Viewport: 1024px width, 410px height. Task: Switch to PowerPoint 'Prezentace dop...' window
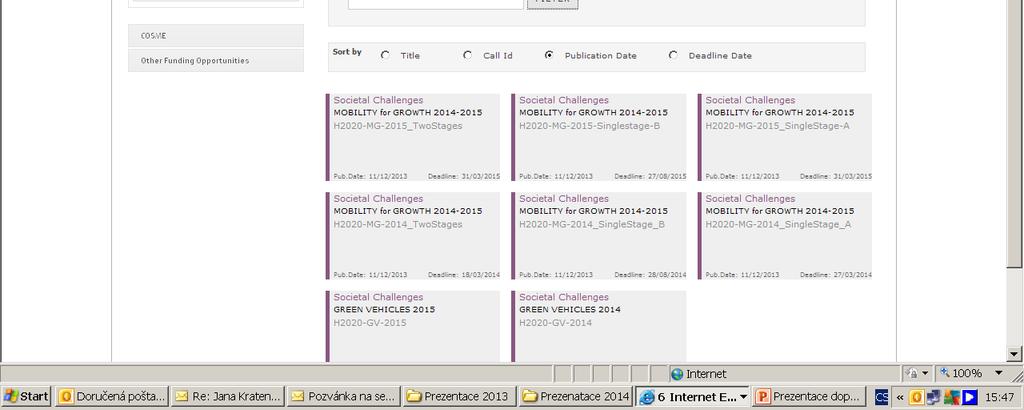coord(809,396)
